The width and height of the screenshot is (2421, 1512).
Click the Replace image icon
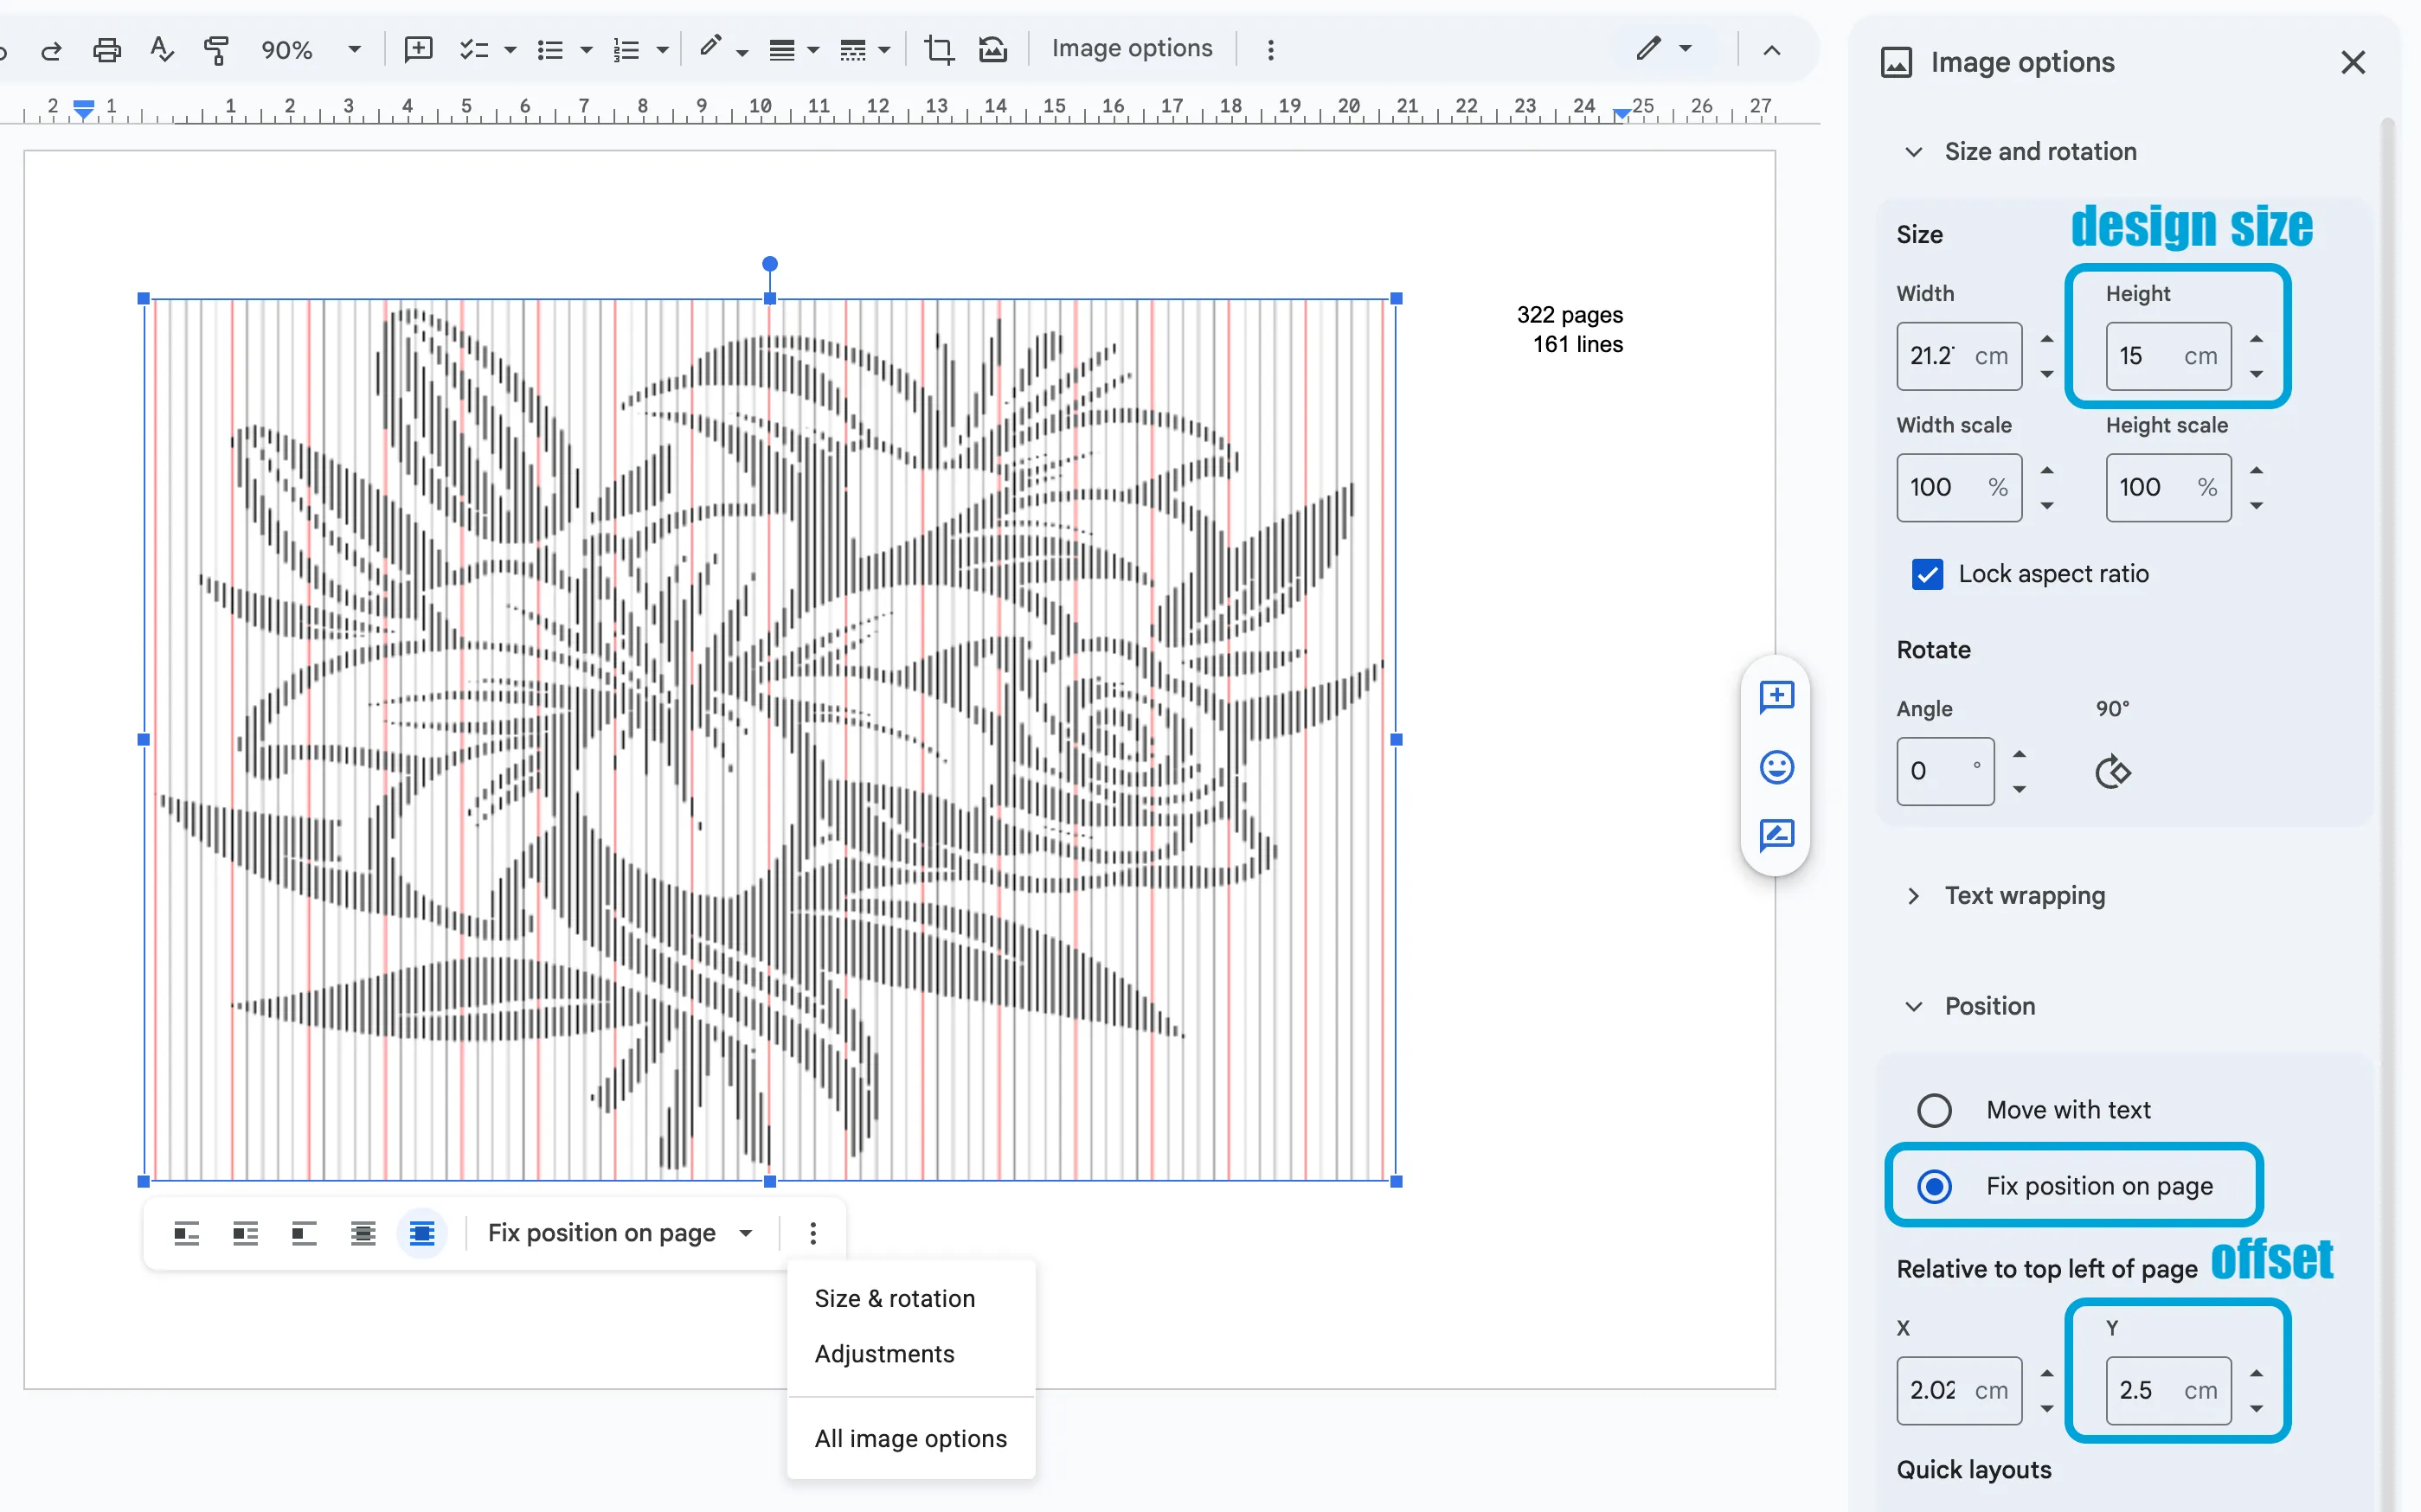click(992, 49)
